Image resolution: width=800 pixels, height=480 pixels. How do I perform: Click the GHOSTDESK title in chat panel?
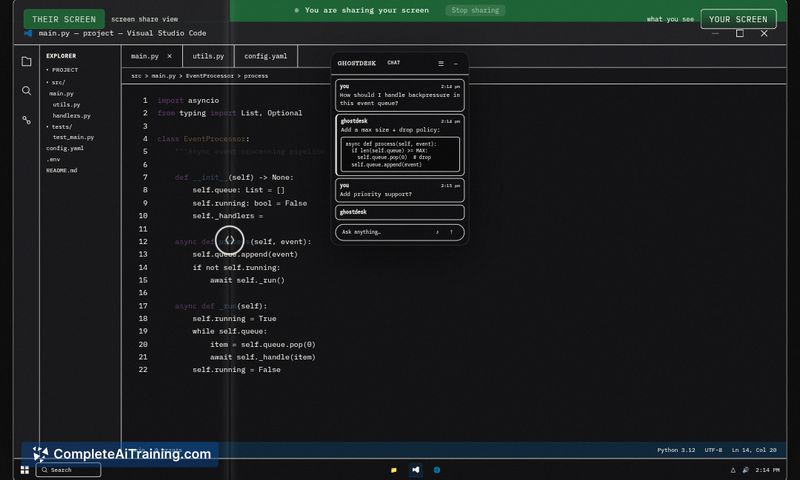(357, 63)
